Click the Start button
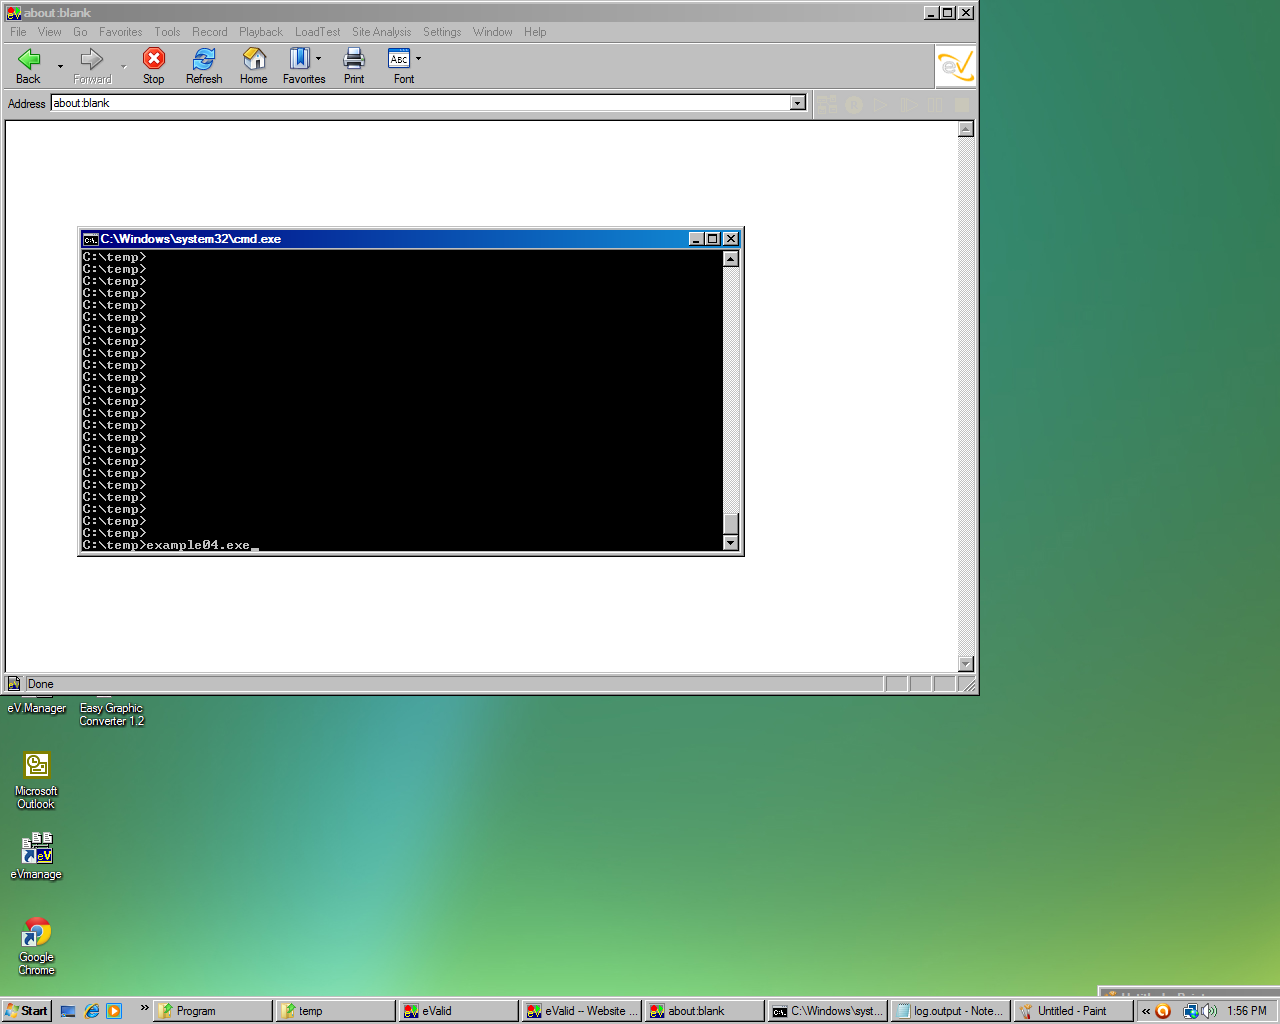 tap(26, 1010)
